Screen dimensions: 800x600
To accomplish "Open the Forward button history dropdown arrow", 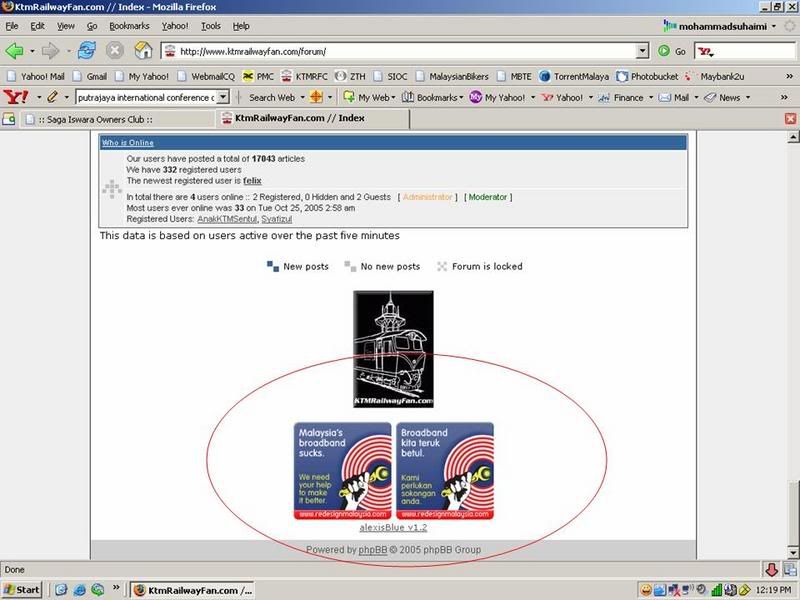I will (x=68, y=51).
